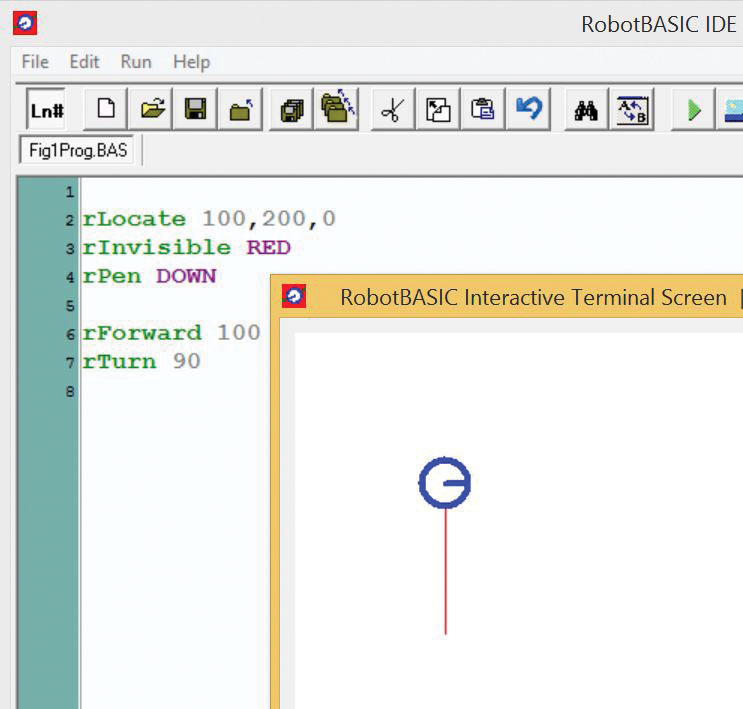Open the File menu

click(x=35, y=62)
